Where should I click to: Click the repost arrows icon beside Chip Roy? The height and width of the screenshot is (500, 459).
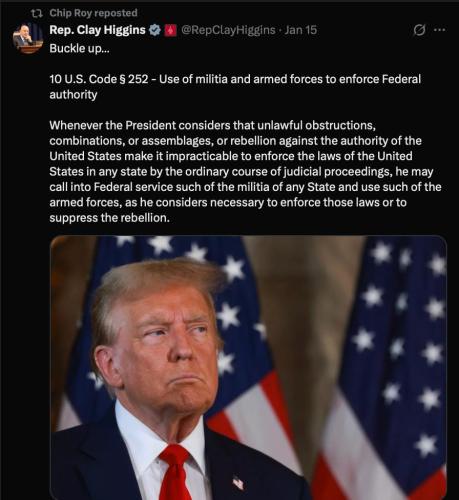click(36, 13)
